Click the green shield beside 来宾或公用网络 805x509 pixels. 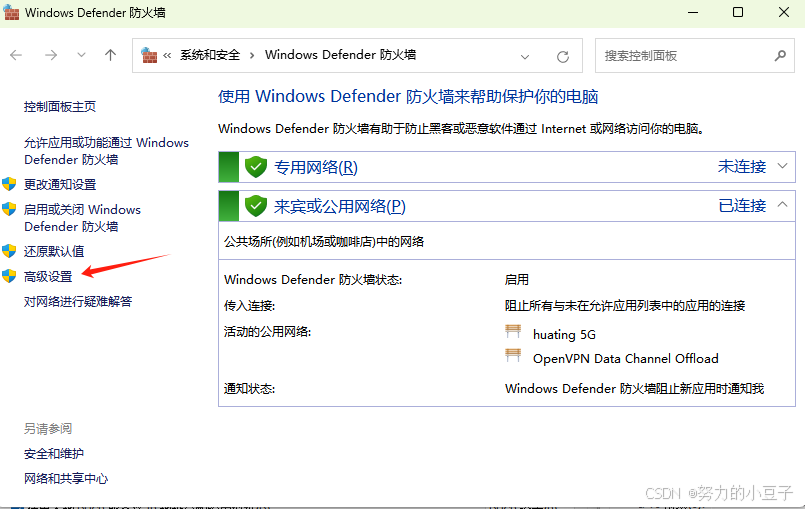256,206
